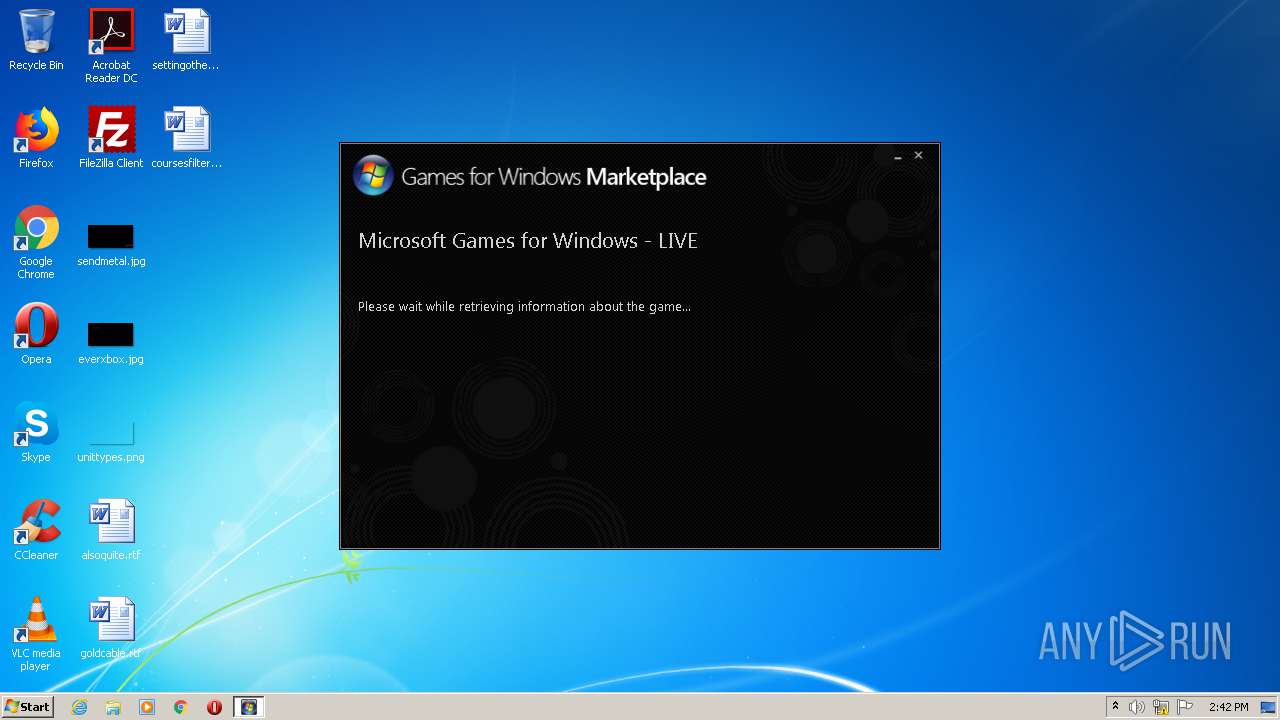The image size is (1280, 720).
Task: Open CCleaner desktop shortcut
Action: click(36, 530)
